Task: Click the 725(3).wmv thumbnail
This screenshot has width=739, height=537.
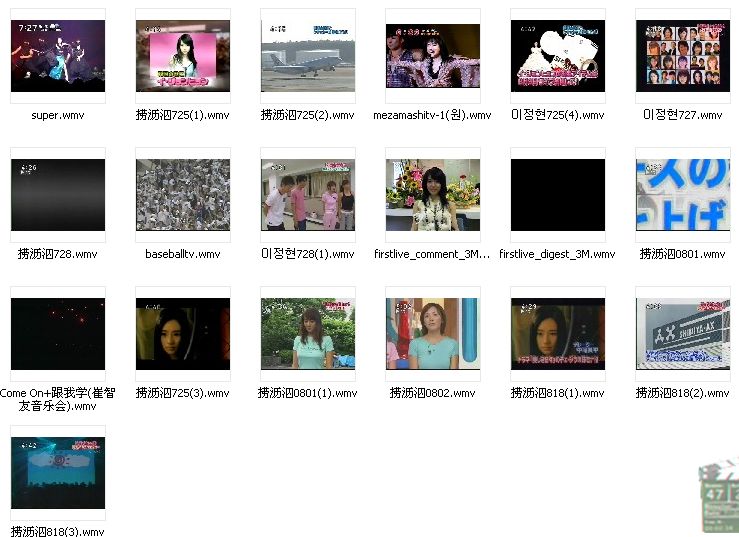Action: tap(183, 334)
